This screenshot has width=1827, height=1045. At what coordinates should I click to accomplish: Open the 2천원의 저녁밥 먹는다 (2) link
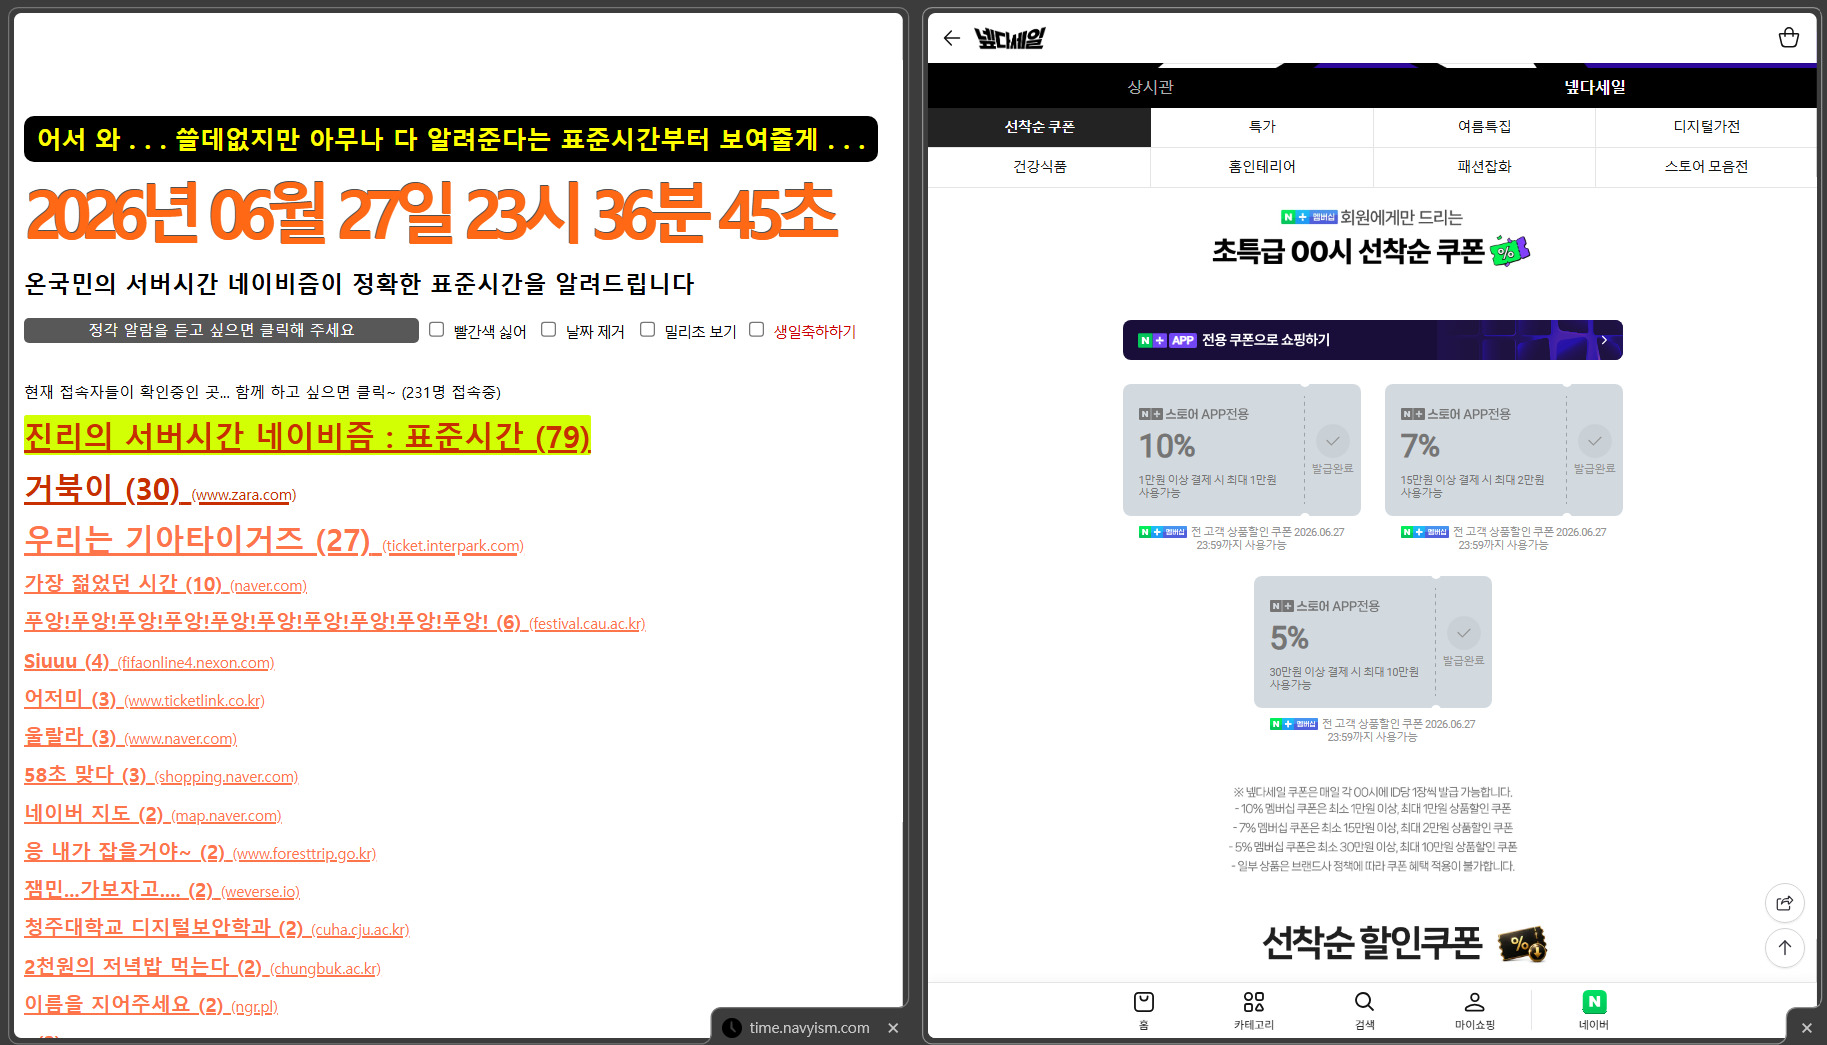(202, 967)
